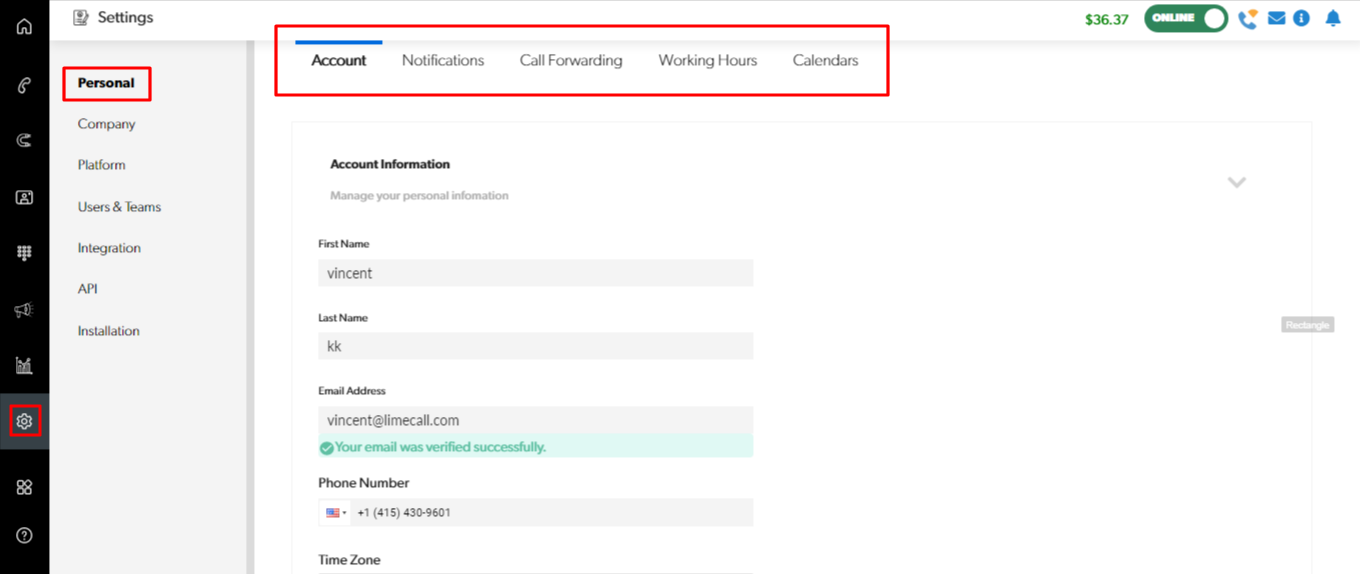Switch to the Notifications tab

443,61
